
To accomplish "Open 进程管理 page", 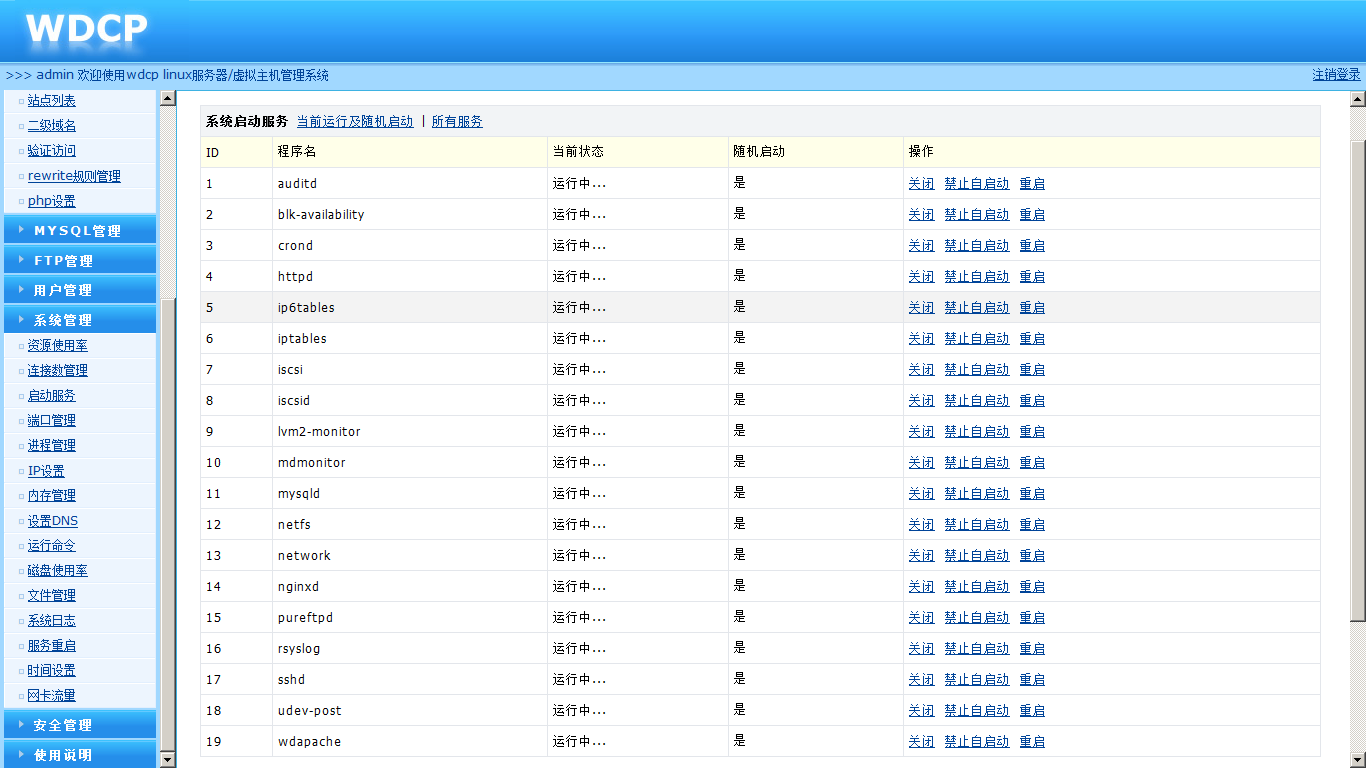I will pos(52,446).
